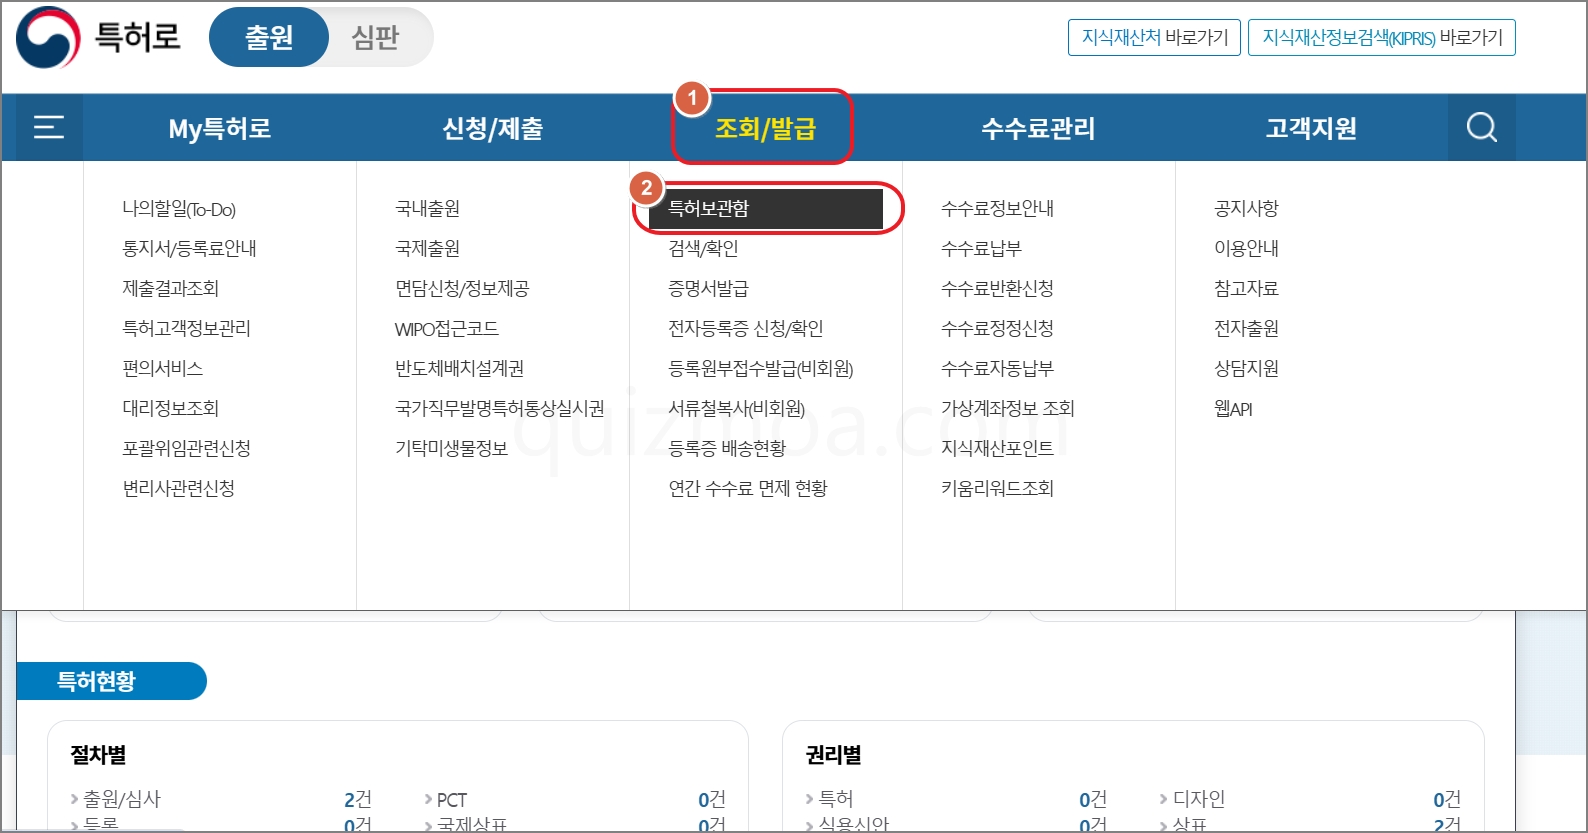Open 국내출원 submenu item
The height and width of the screenshot is (833, 1588).
pyautogui.click(x=427, y=209)
